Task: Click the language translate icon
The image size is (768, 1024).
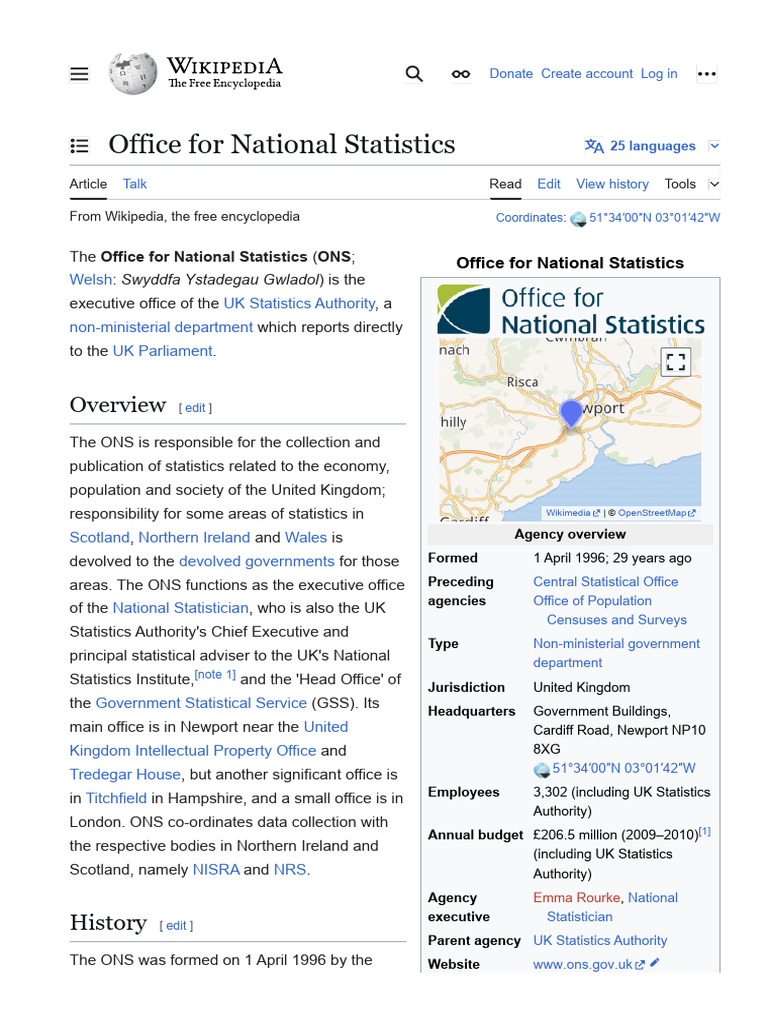Action: [x=594, y=146]
